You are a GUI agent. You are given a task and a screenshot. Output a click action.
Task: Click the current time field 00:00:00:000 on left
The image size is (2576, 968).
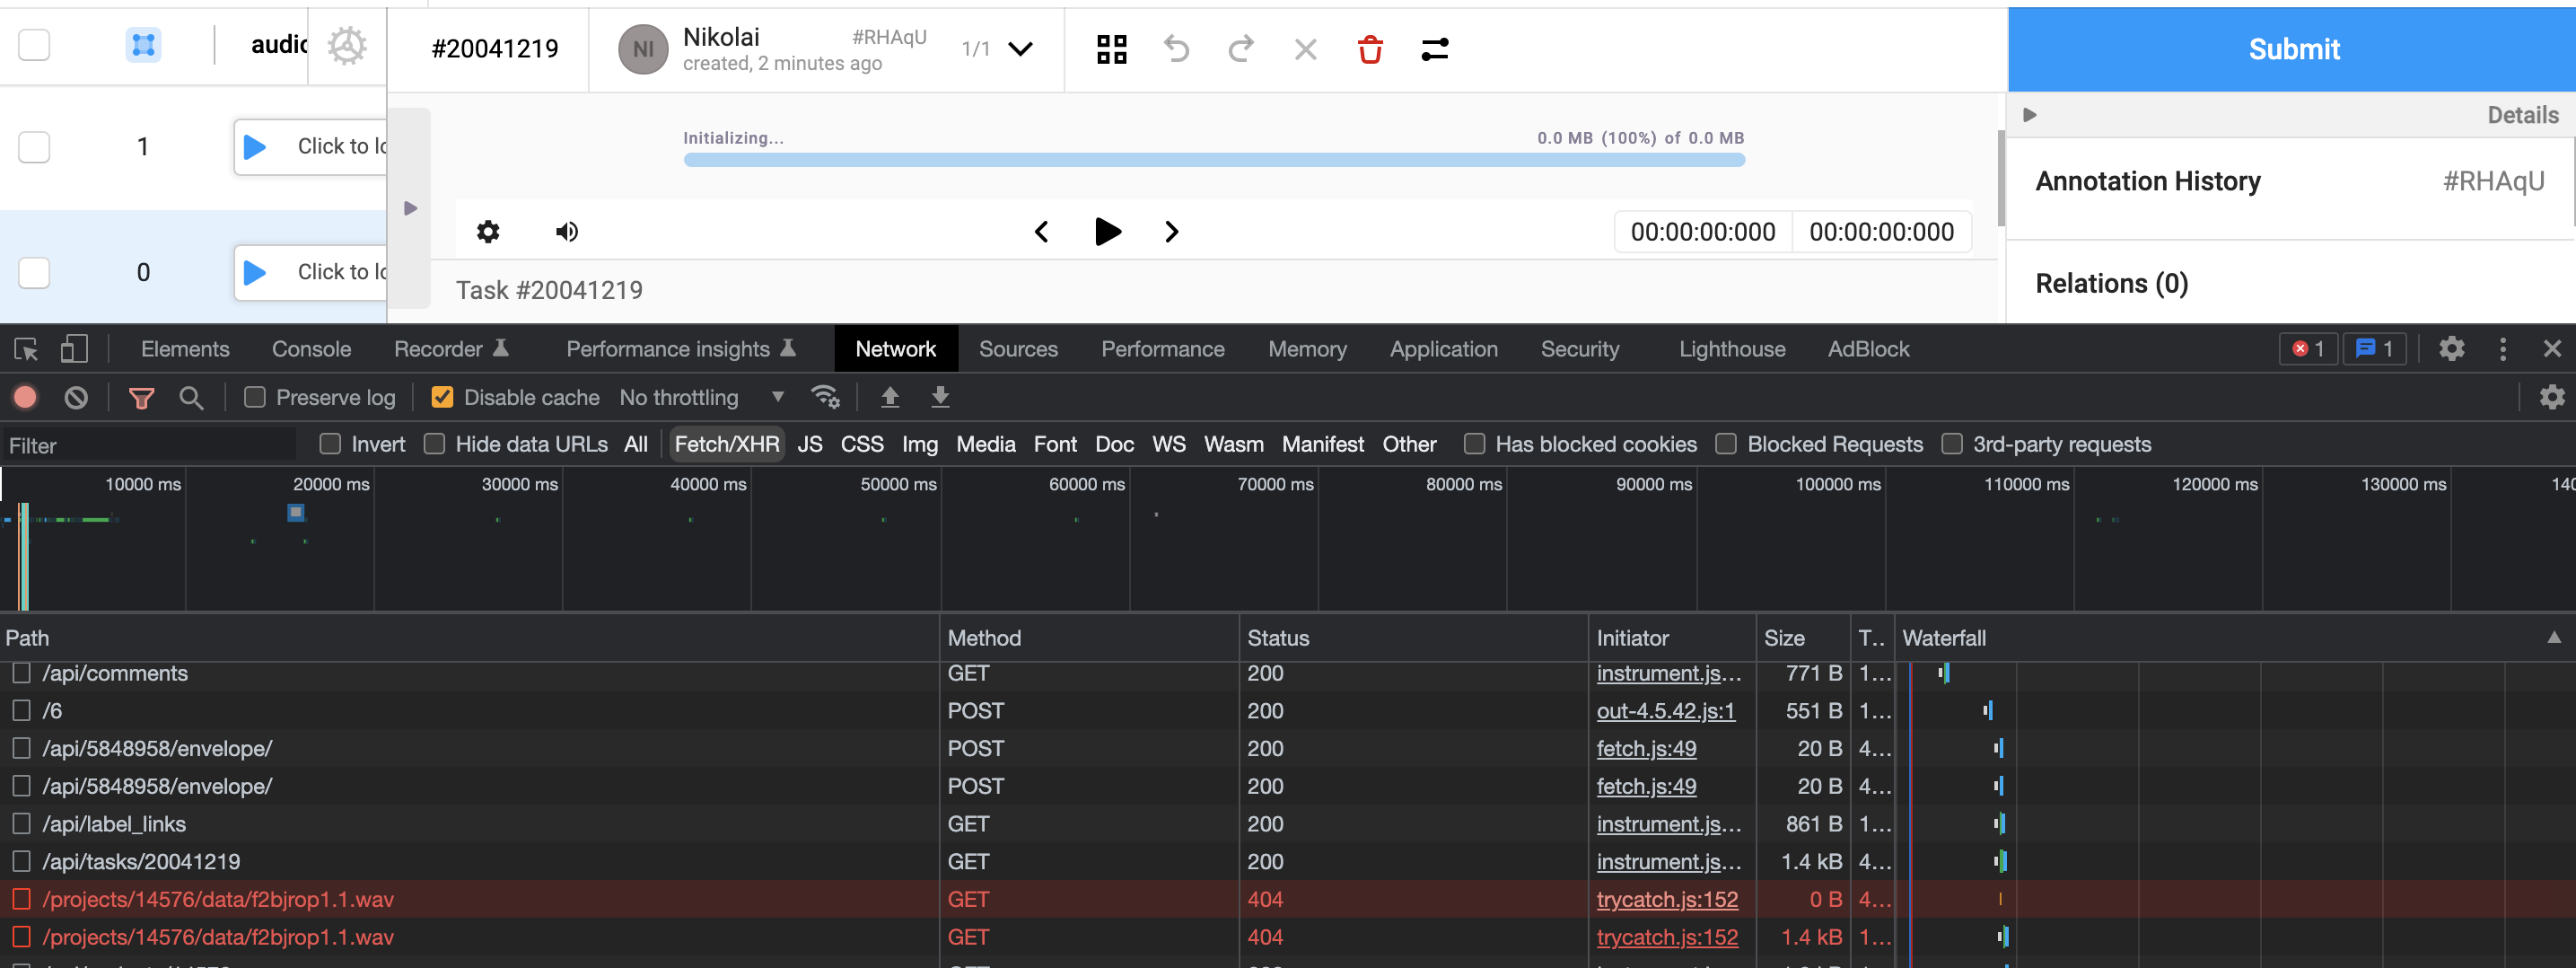pyautogui.click(x=1702, y=232)
